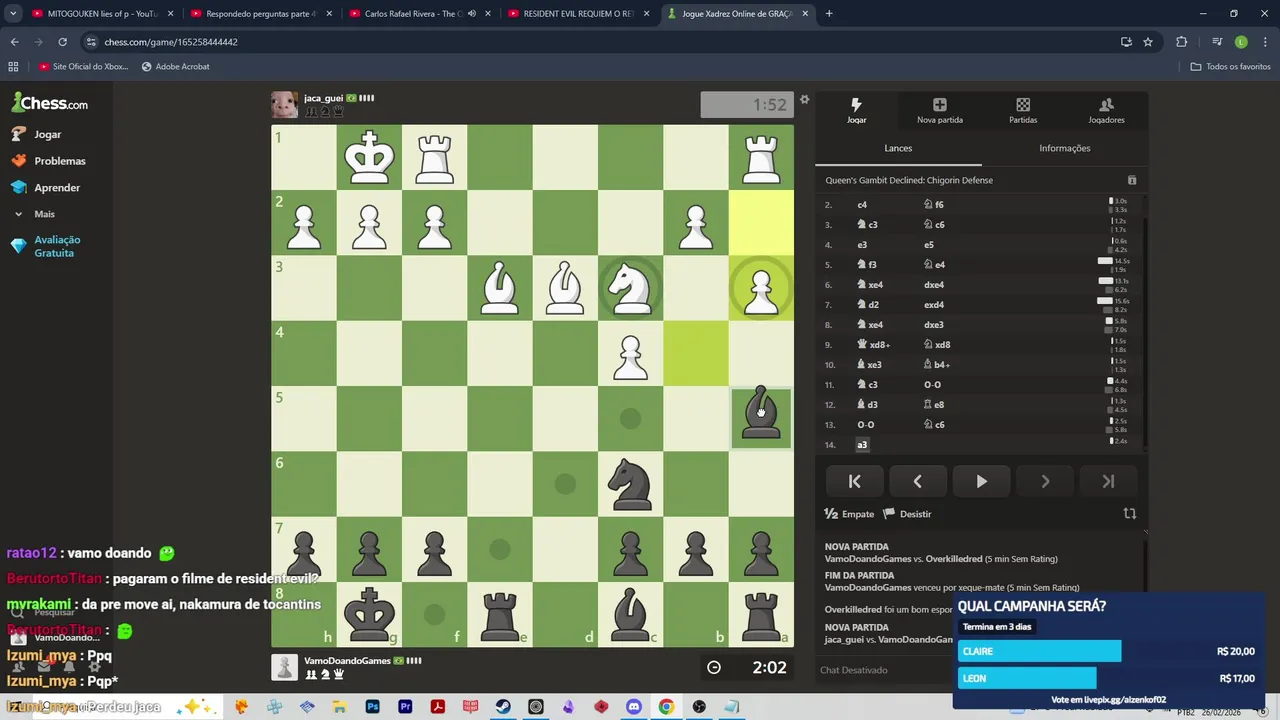Open Discord from the taskbar

tap(633, 707)
